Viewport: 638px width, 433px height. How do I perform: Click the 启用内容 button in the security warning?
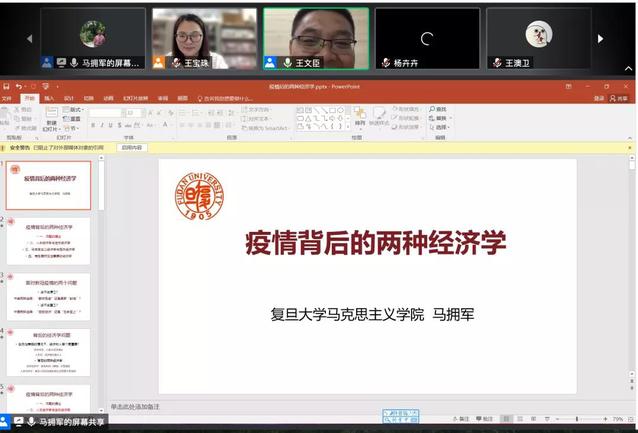click(x=131, y=147)
